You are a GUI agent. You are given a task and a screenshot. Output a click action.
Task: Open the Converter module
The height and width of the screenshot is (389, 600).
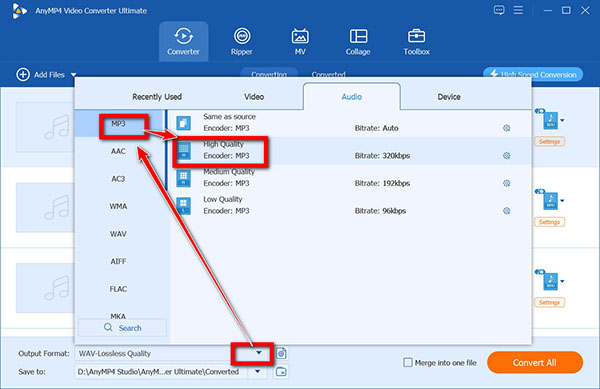pos(183,41)
